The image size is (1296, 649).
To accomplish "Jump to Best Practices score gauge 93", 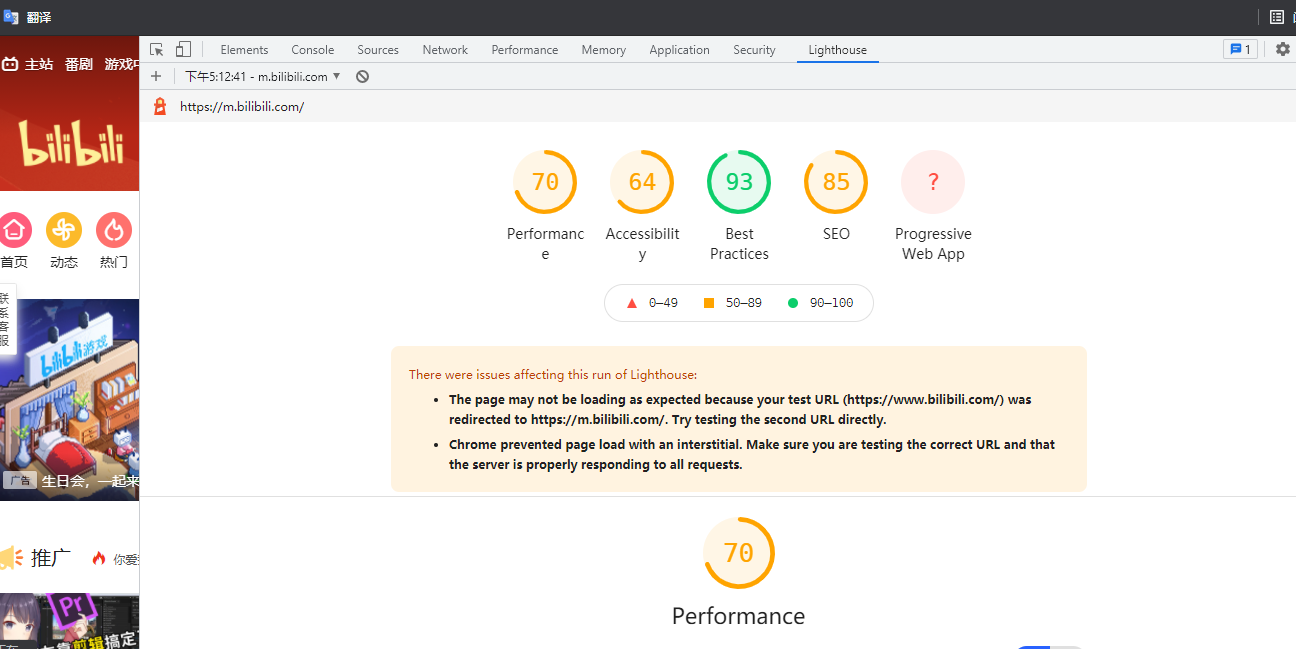I will (739, 182).
